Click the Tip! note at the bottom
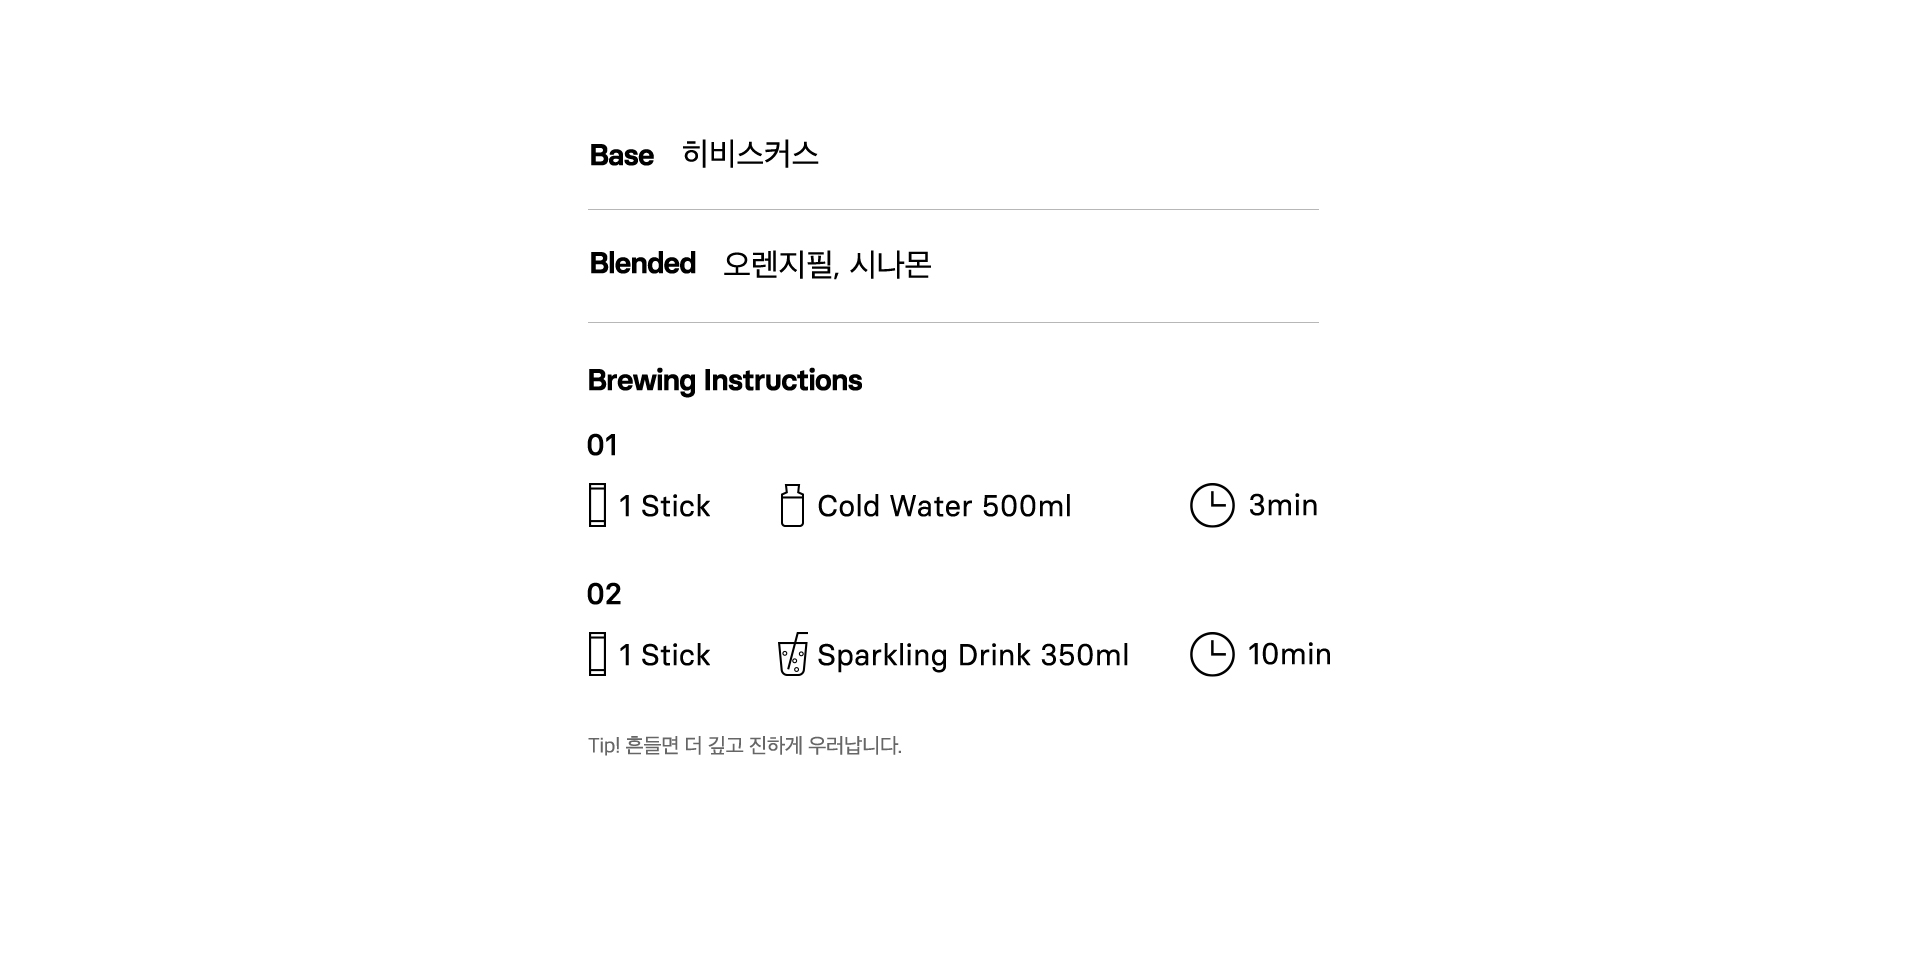The height and width of the screenshot is (955, 1920). 745,745
